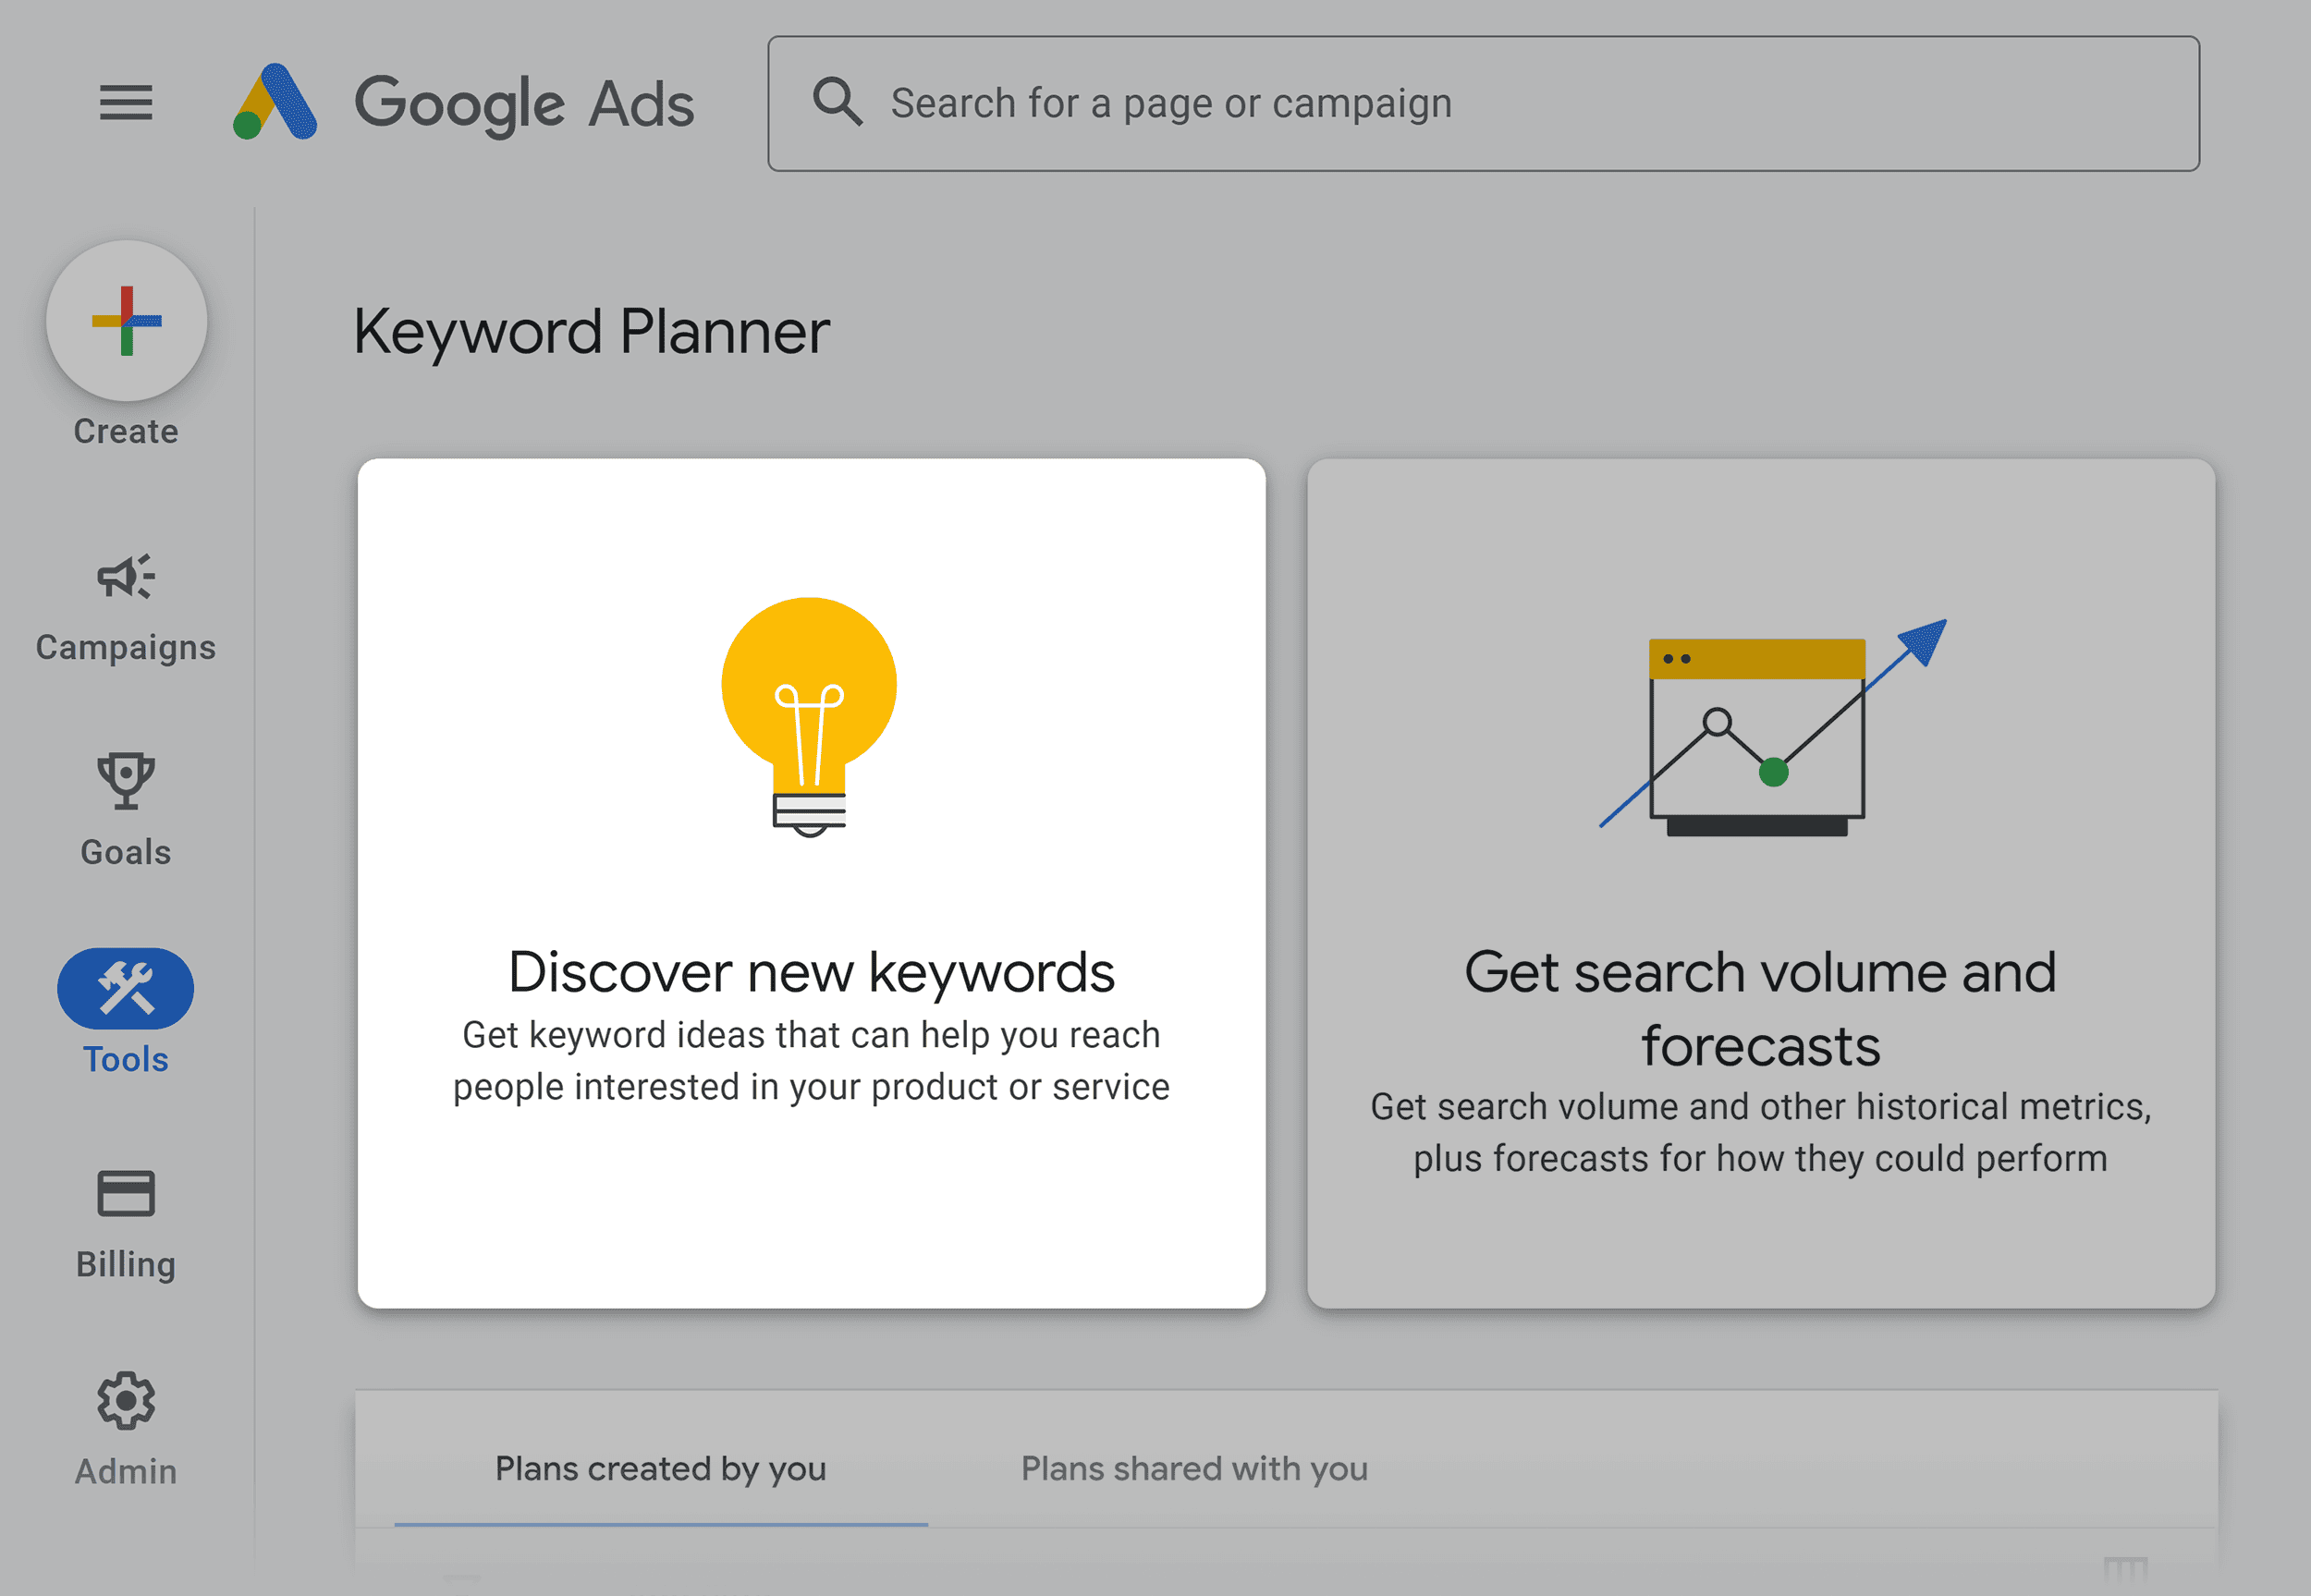Image resolution: width=2311 pixels, height=1596 pixels.
Task: Select the Campaigns icon in sidebar
Action: coord(125,577)
